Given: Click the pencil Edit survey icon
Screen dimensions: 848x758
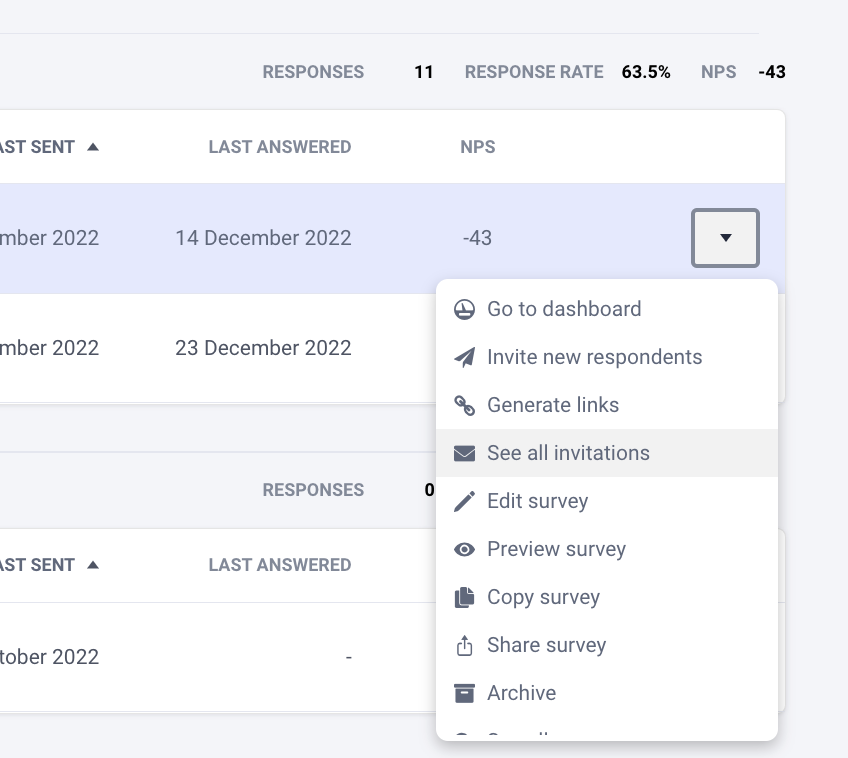Looking at the screenshot, I should coord(464,501).
